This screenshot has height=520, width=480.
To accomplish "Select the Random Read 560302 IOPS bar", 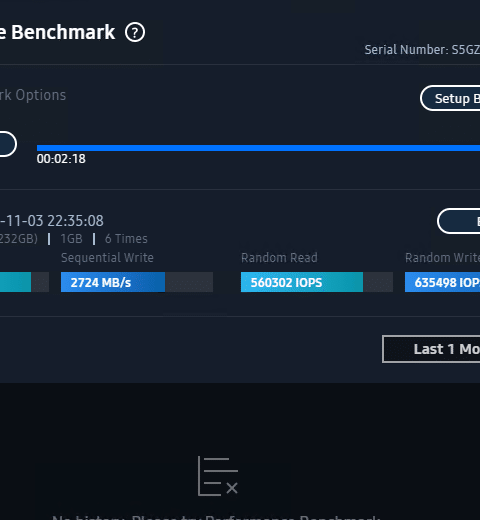I will pos(317,282).
